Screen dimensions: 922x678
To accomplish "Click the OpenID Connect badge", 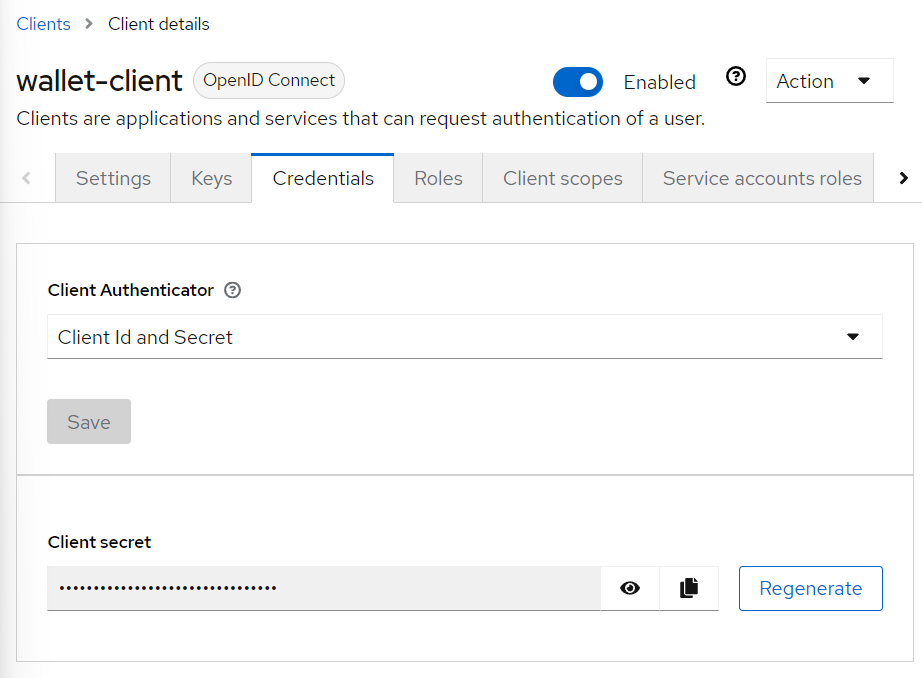I will coord(269,80).
